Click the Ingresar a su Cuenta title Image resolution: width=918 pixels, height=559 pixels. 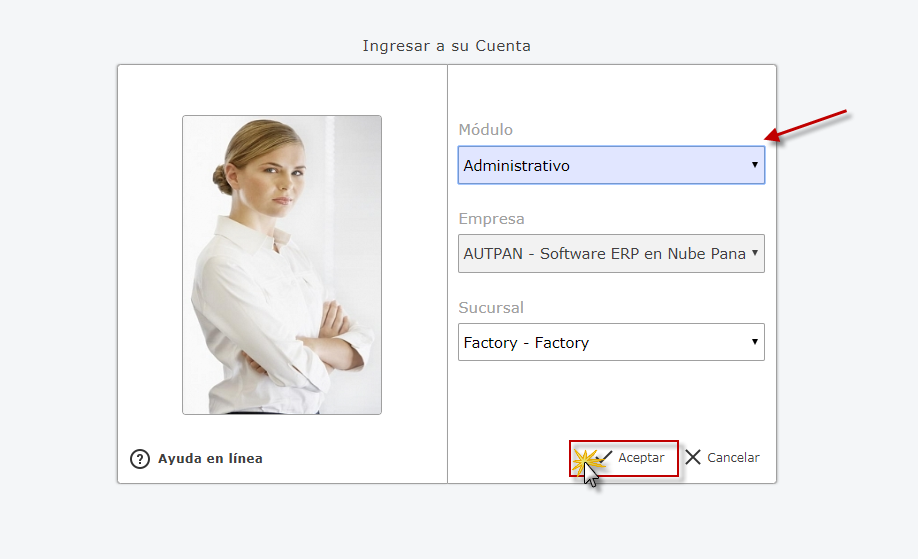(446, 46)
